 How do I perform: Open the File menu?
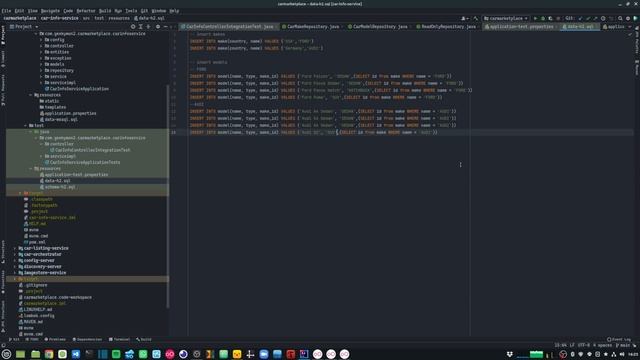pos(6,11)
